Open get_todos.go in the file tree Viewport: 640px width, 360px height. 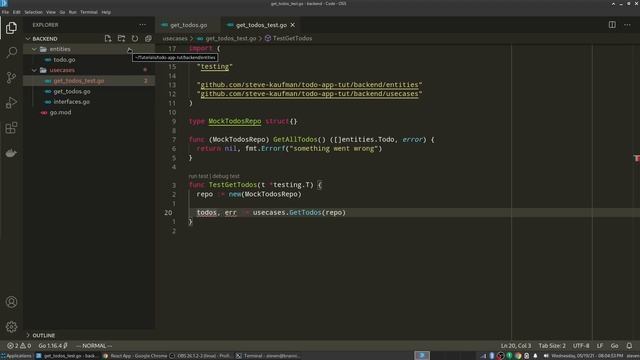(72, 91)
